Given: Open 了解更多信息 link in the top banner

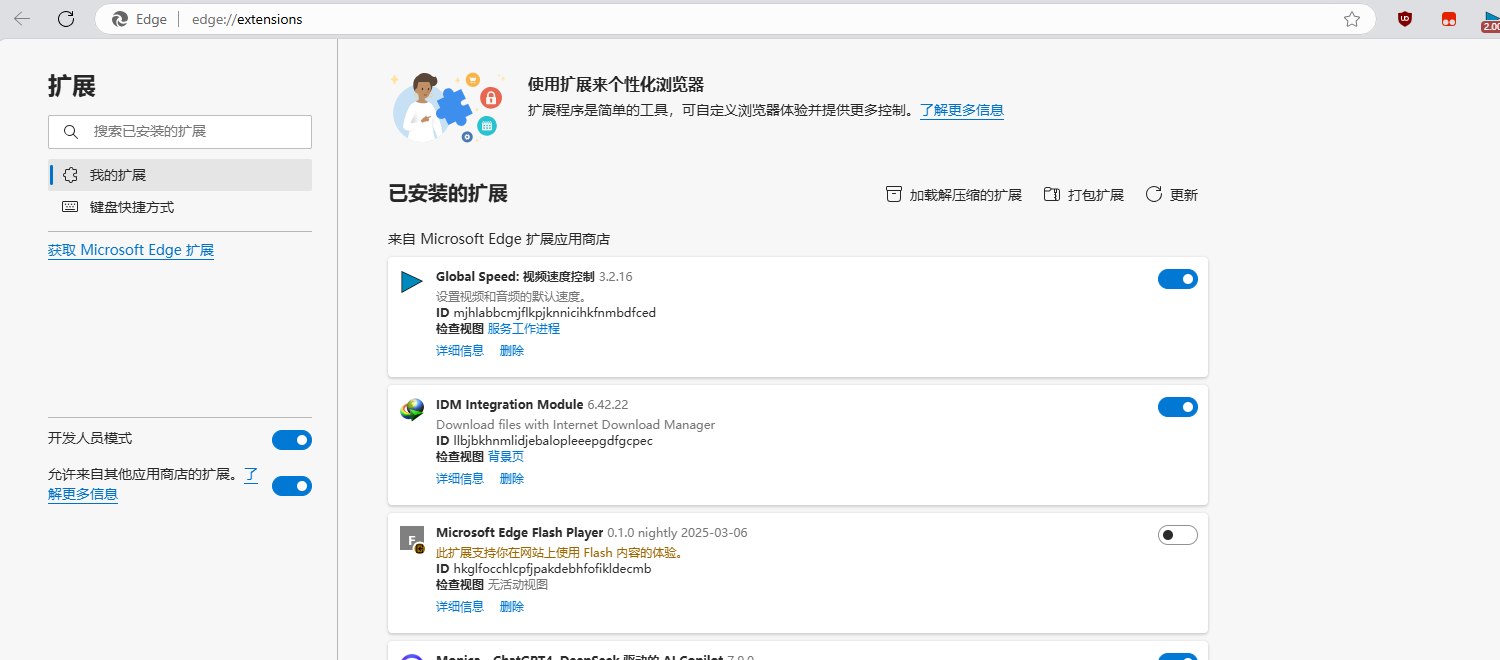Looking at the screenshot, I should [962, 110].
